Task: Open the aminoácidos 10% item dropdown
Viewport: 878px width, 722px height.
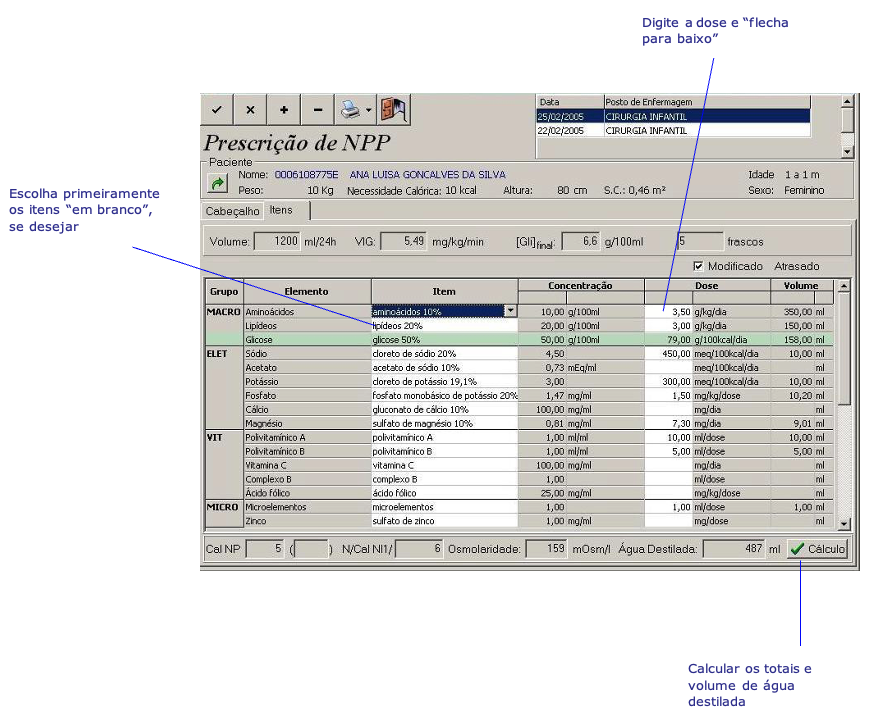Action: click(510, 311)
